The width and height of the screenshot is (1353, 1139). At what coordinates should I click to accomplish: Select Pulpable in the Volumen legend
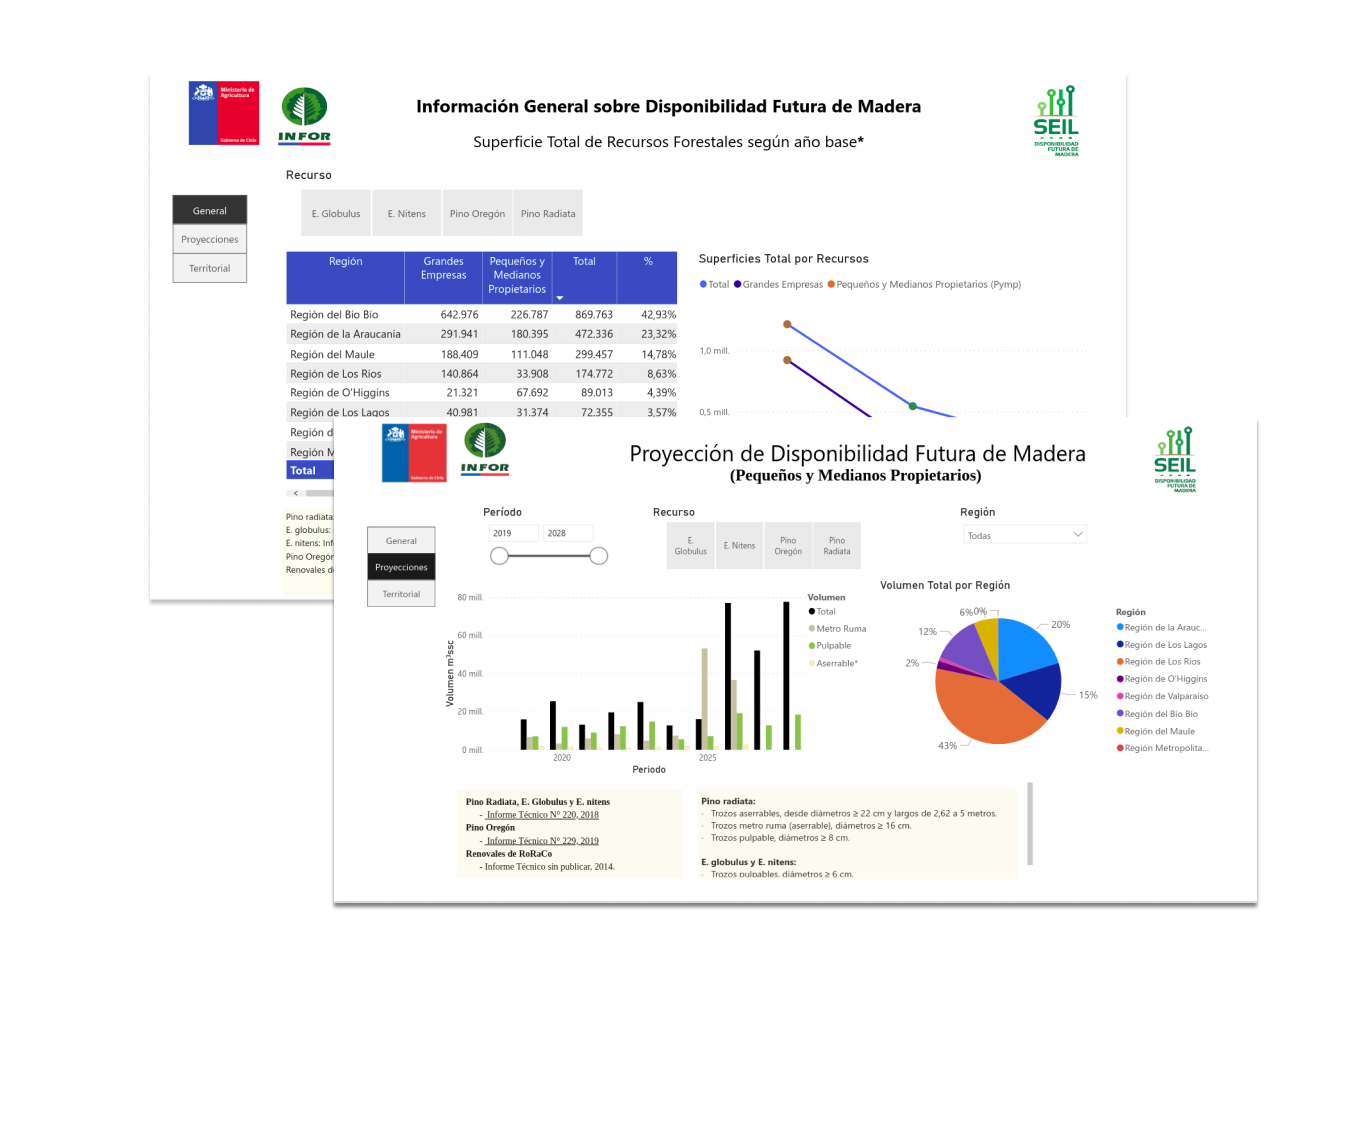831,646
